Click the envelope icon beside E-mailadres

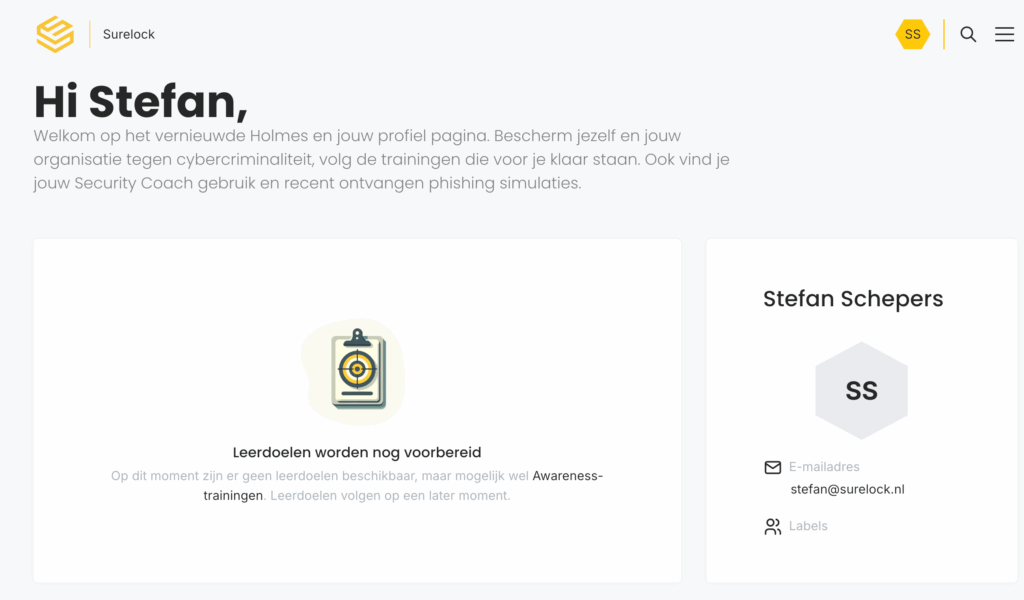coord(772,467)
